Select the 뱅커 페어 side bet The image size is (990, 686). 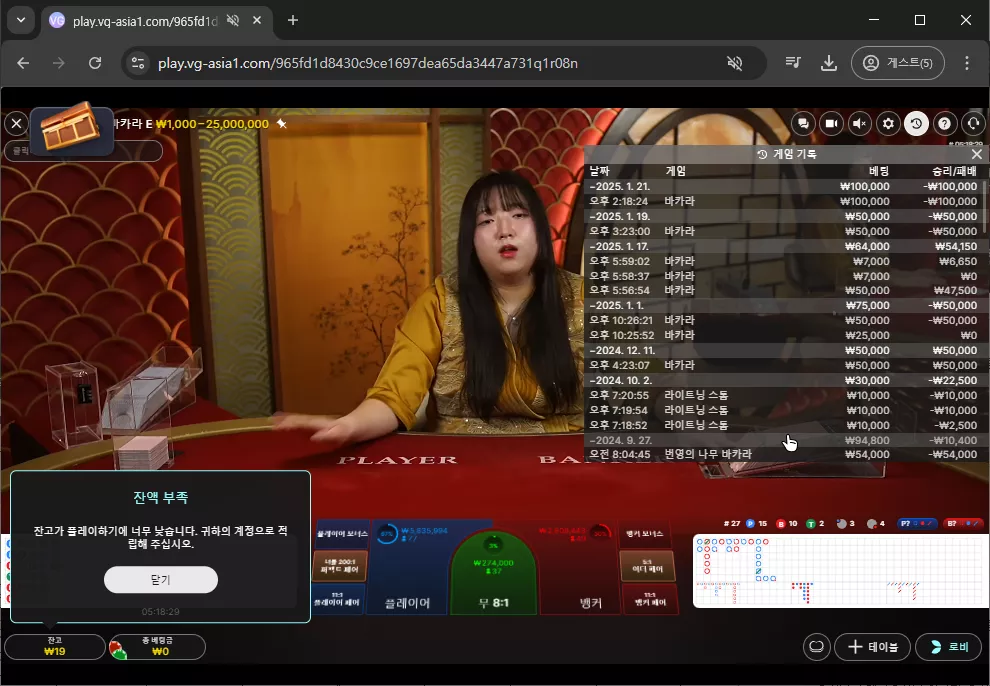tap(650, 599)
